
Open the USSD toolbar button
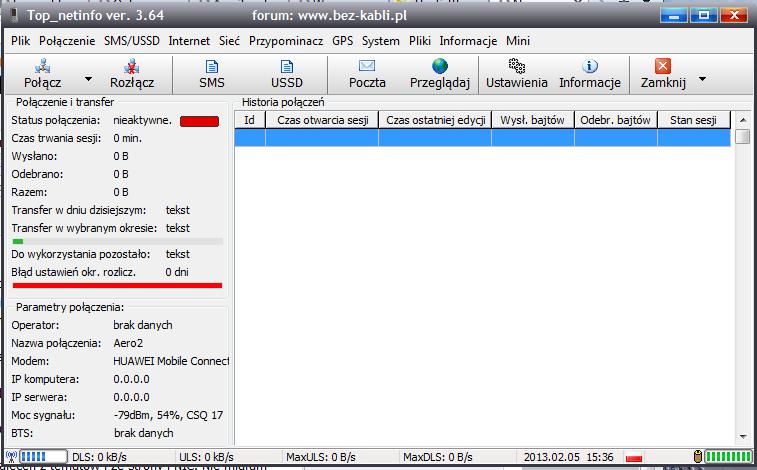tap(286, 66)
